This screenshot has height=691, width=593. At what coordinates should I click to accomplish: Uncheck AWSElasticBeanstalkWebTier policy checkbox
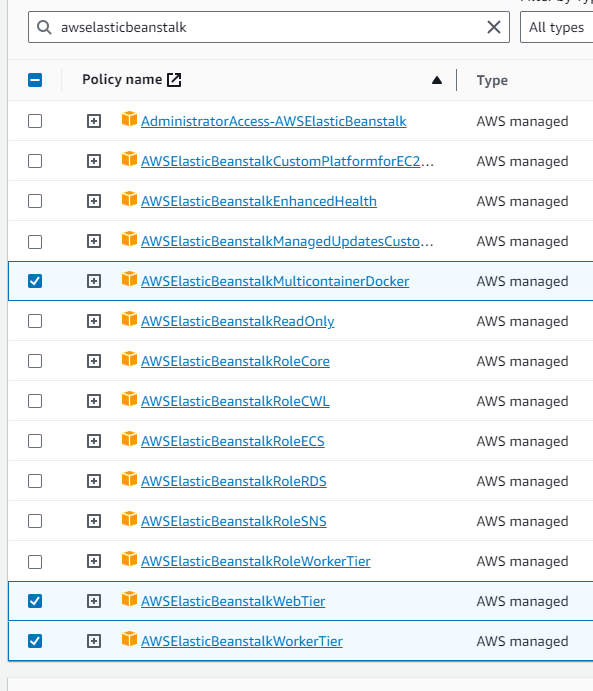pos(35,601)
